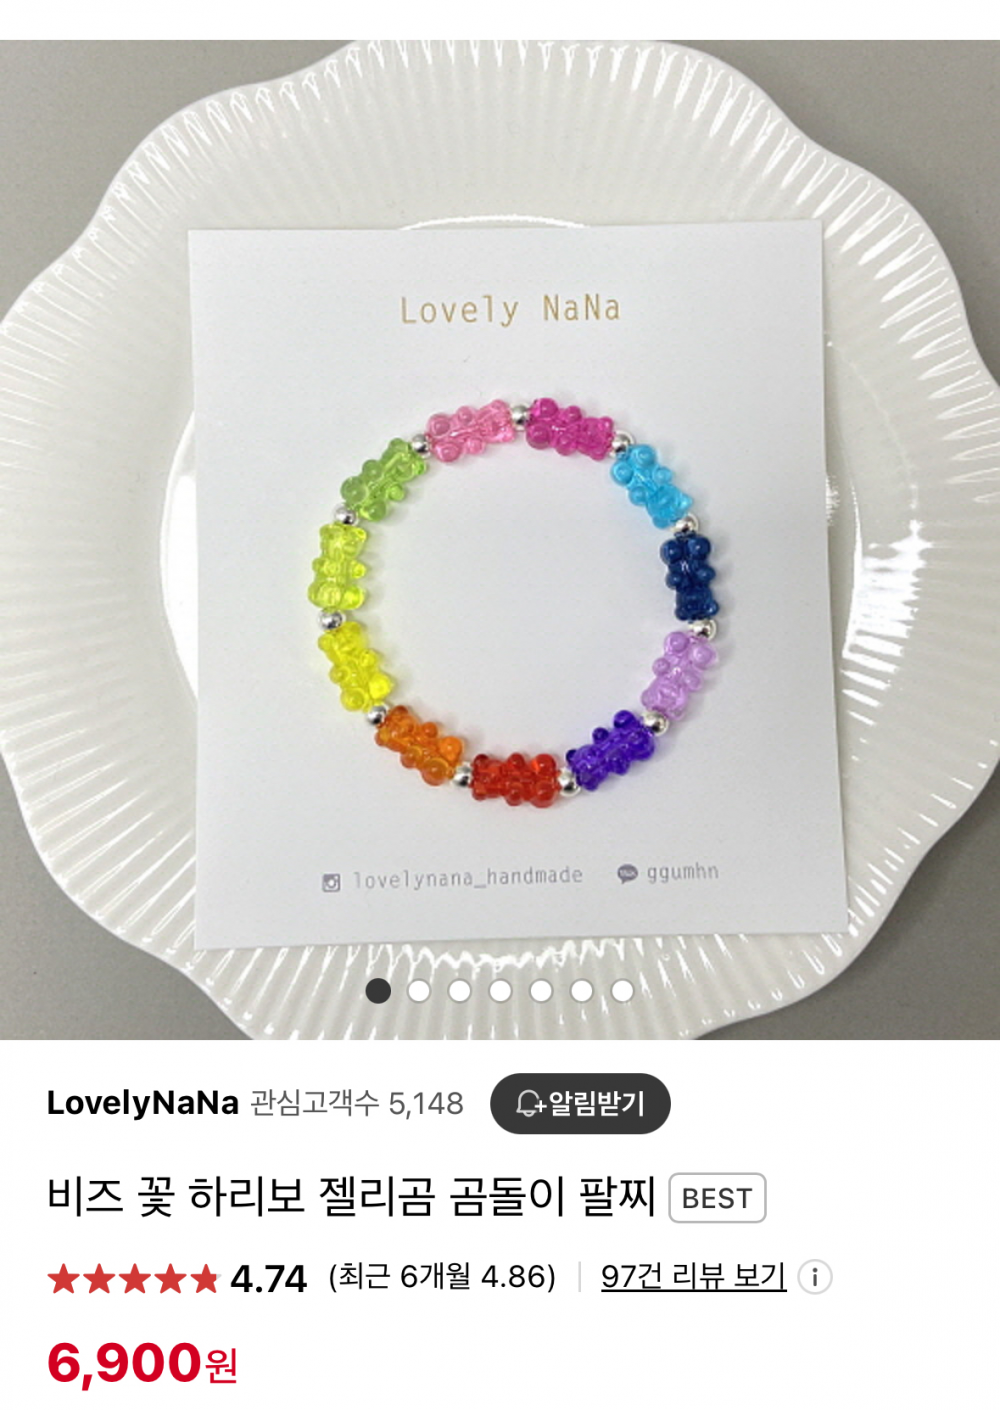Tap the 관심고객수 5,148 count

click(x=357, y=1103)
